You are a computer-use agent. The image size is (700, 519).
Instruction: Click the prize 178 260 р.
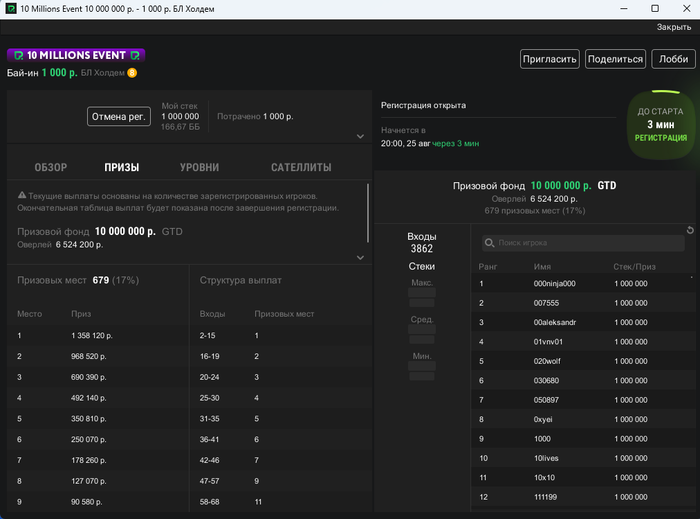tap(88, 460)
